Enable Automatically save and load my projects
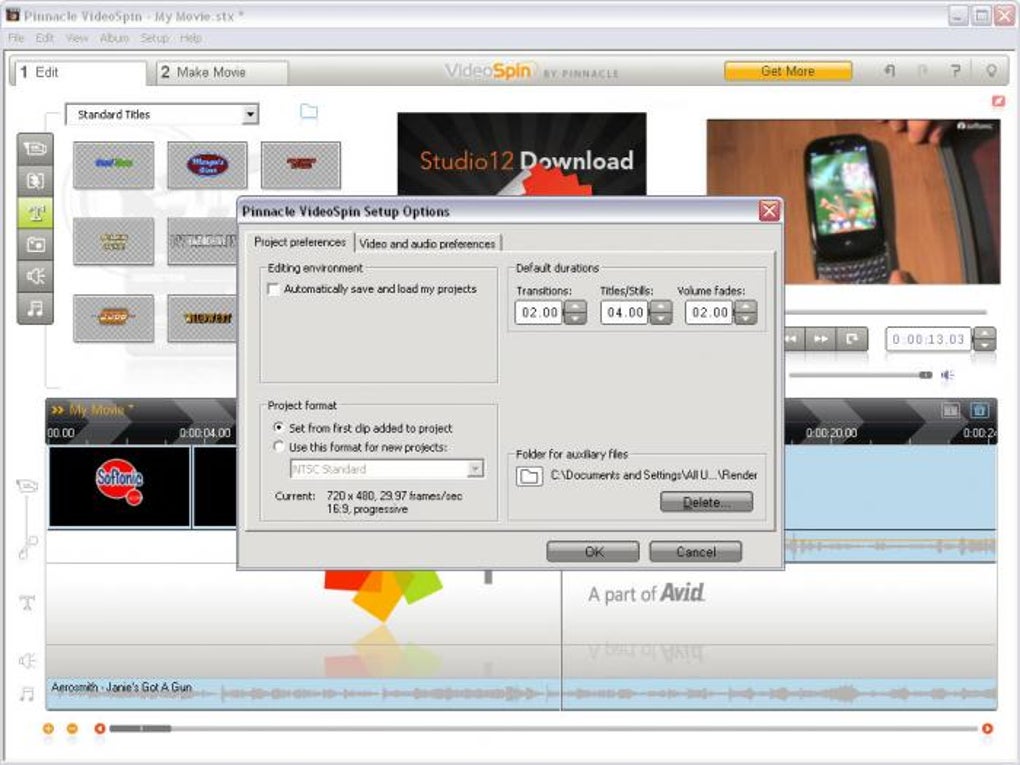Screen dimensions: 1020x765 274,289
